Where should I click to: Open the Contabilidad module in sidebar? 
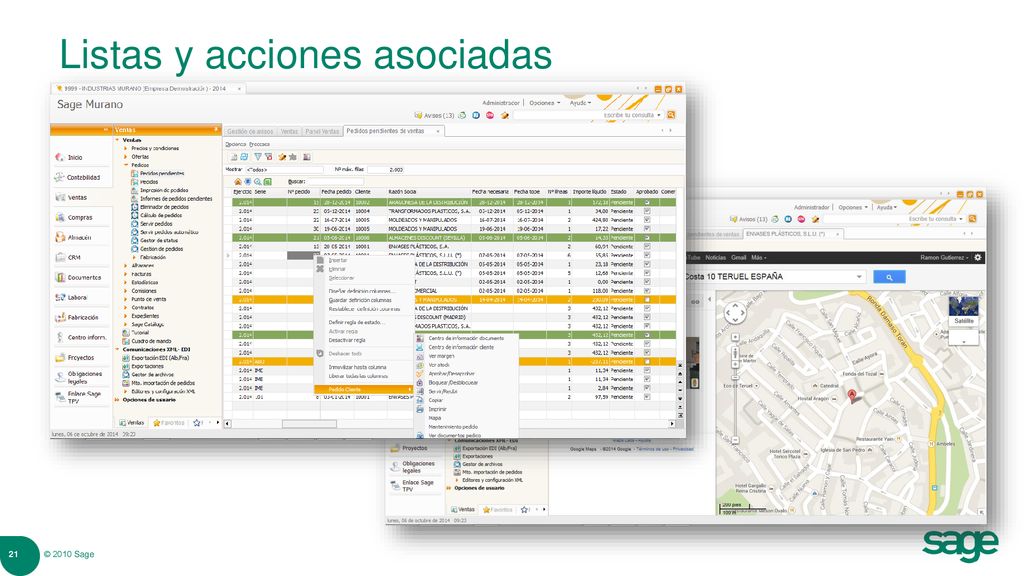(77, 178)
